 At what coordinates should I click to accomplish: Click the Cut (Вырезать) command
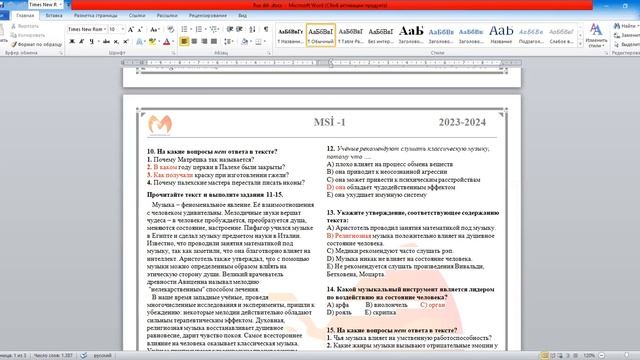tap(24, 26)
